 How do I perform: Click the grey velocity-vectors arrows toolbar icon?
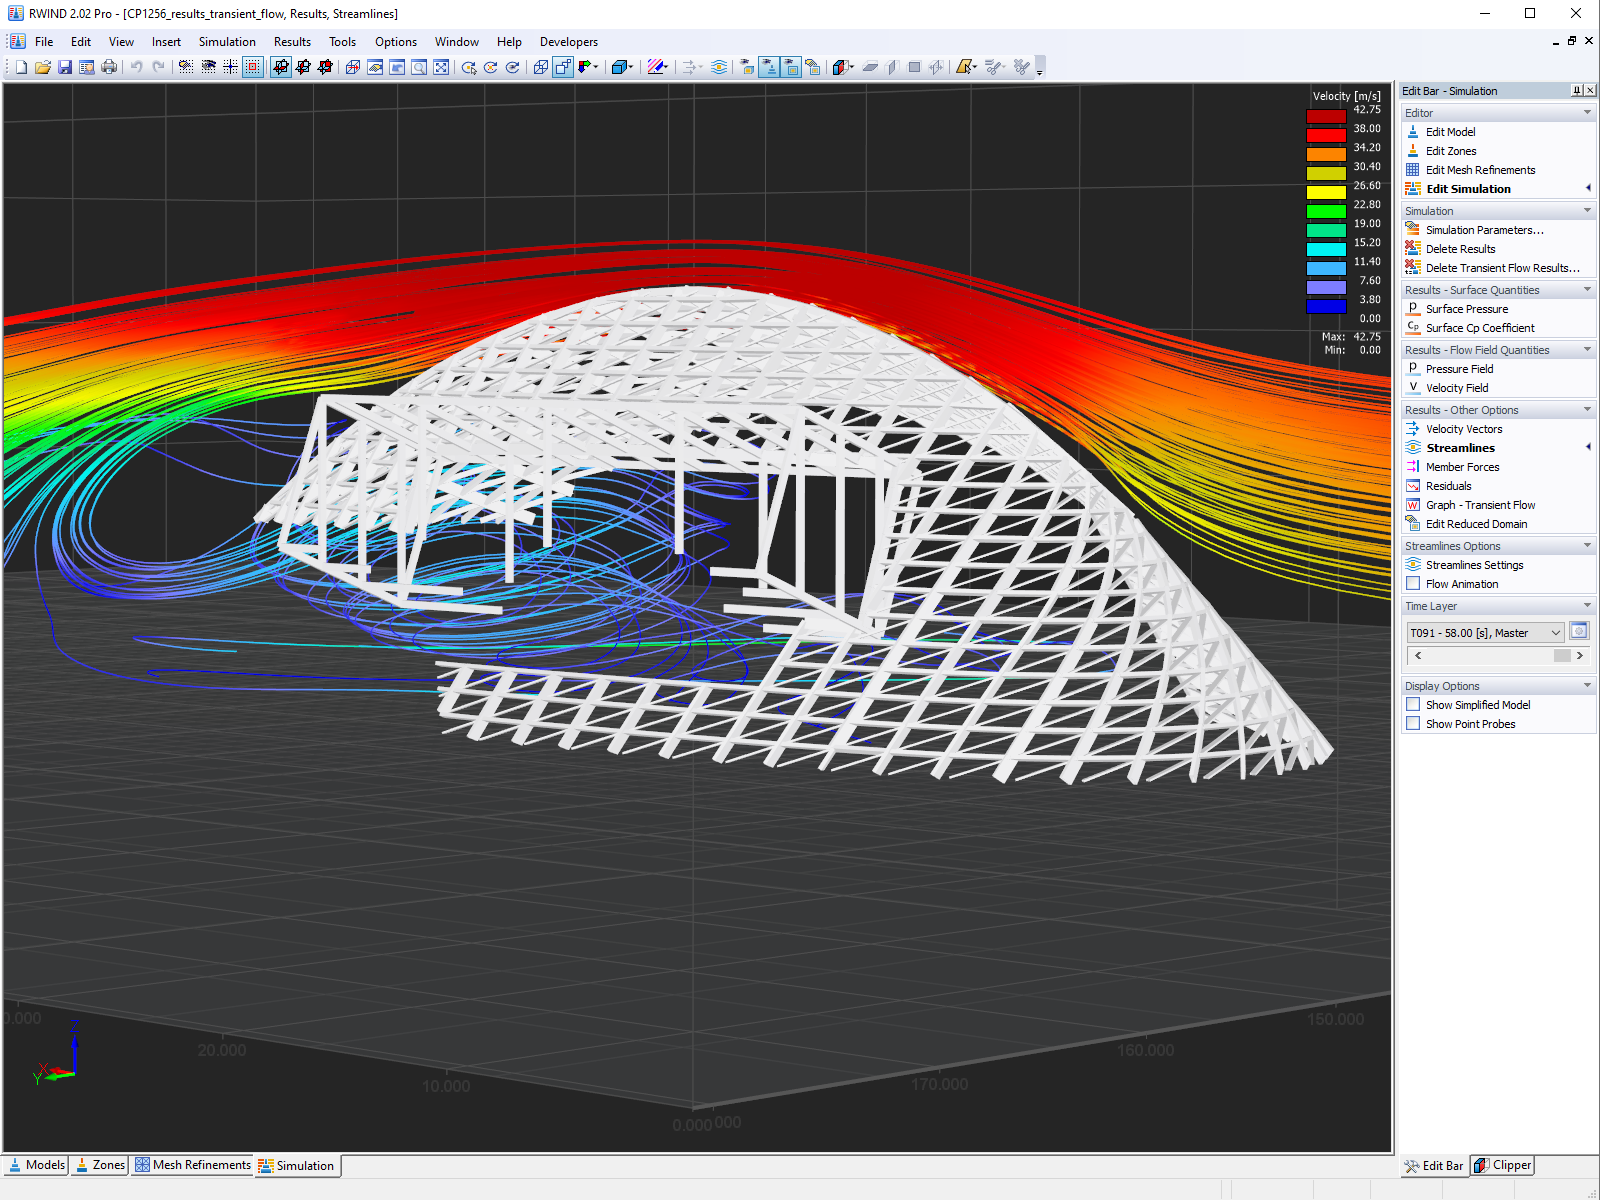(690, 67)
